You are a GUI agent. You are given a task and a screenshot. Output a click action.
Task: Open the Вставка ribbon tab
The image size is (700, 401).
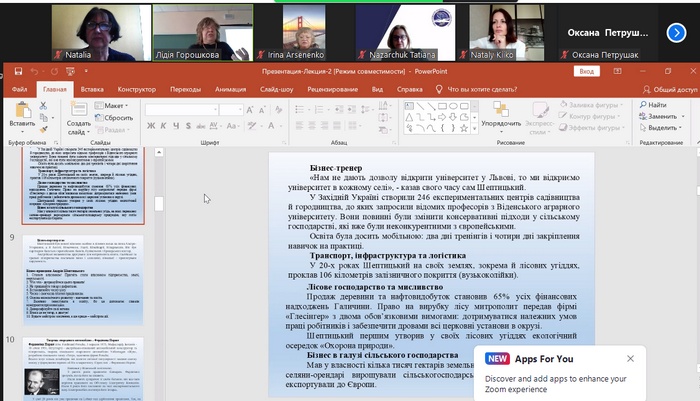[92, 89]
